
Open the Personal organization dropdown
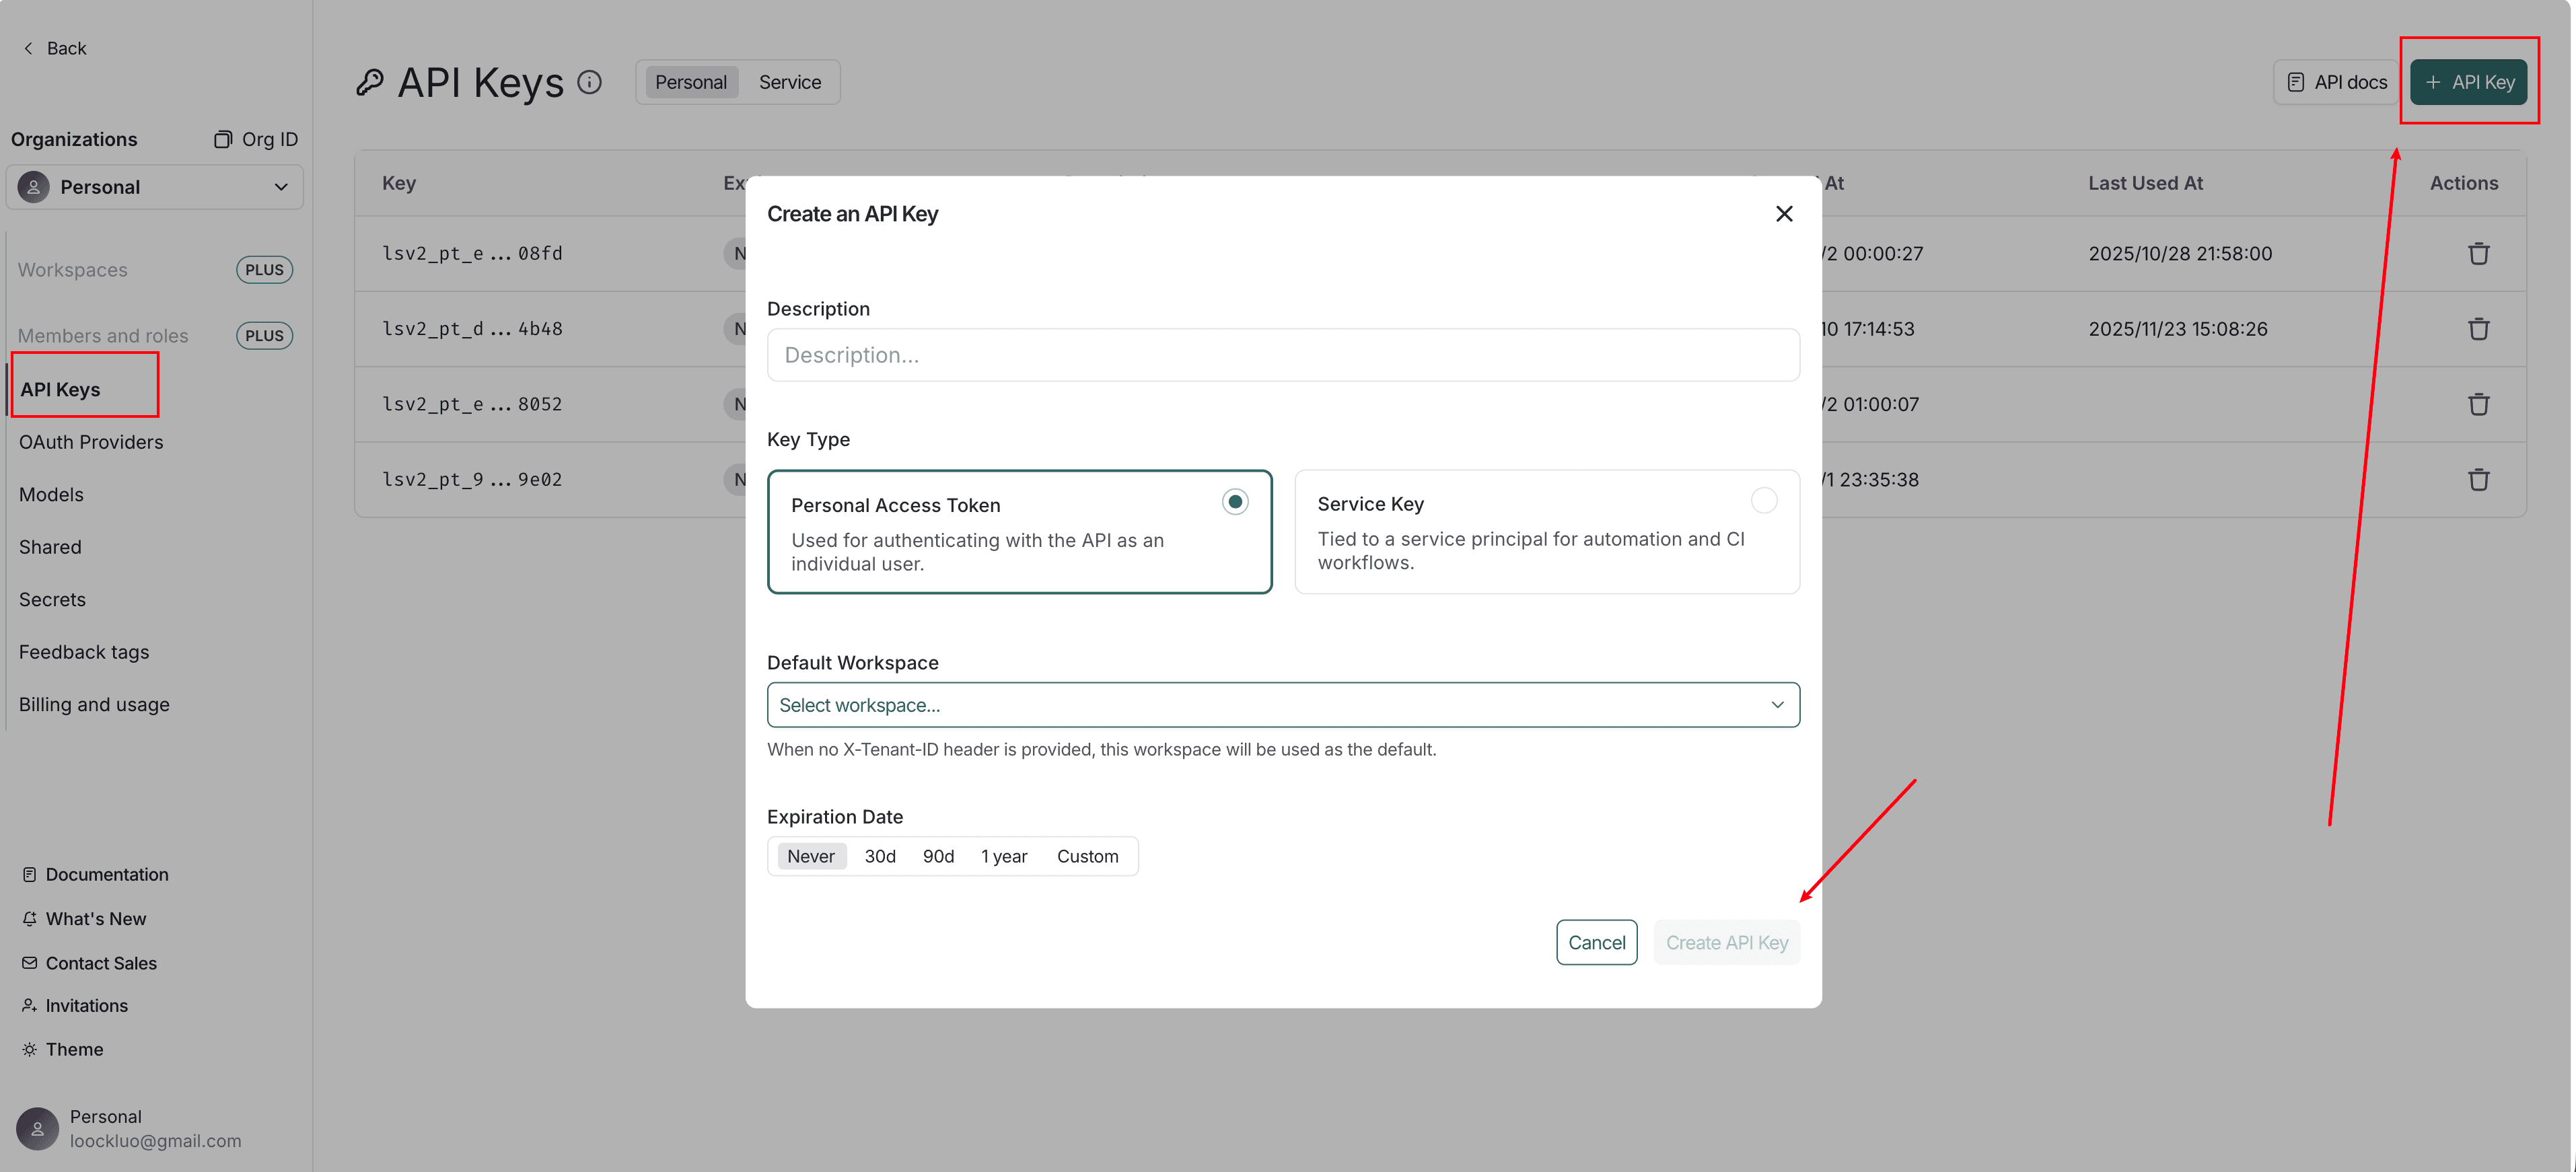155,187
